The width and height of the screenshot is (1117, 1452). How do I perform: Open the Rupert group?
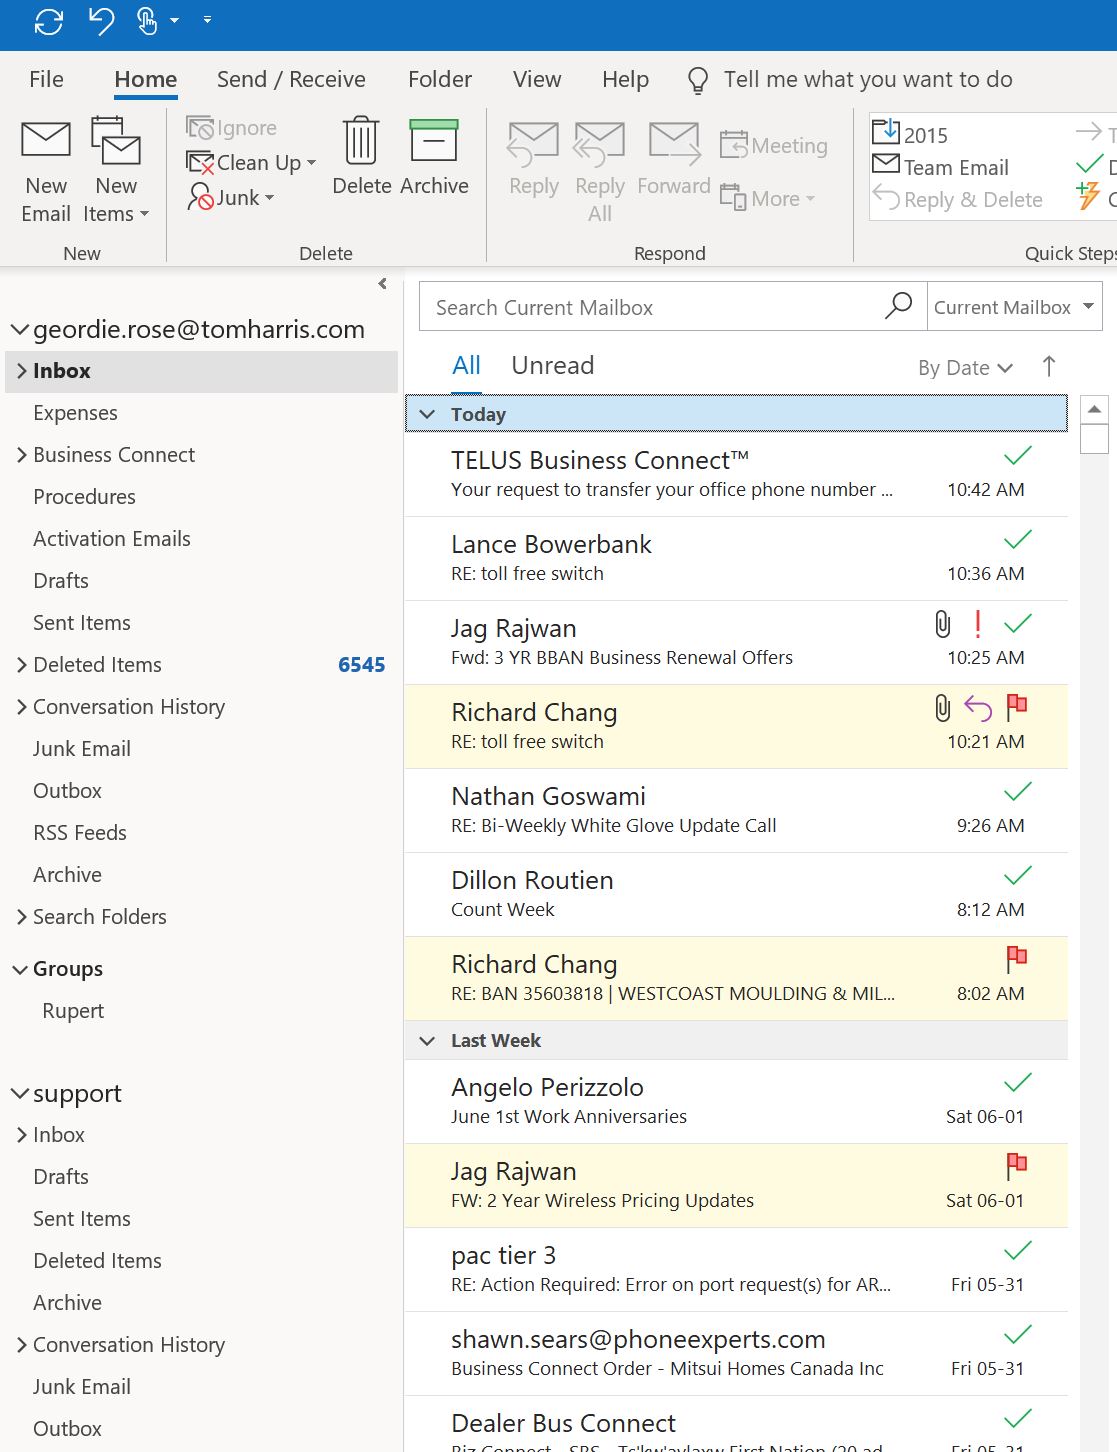coord(73,1011)
